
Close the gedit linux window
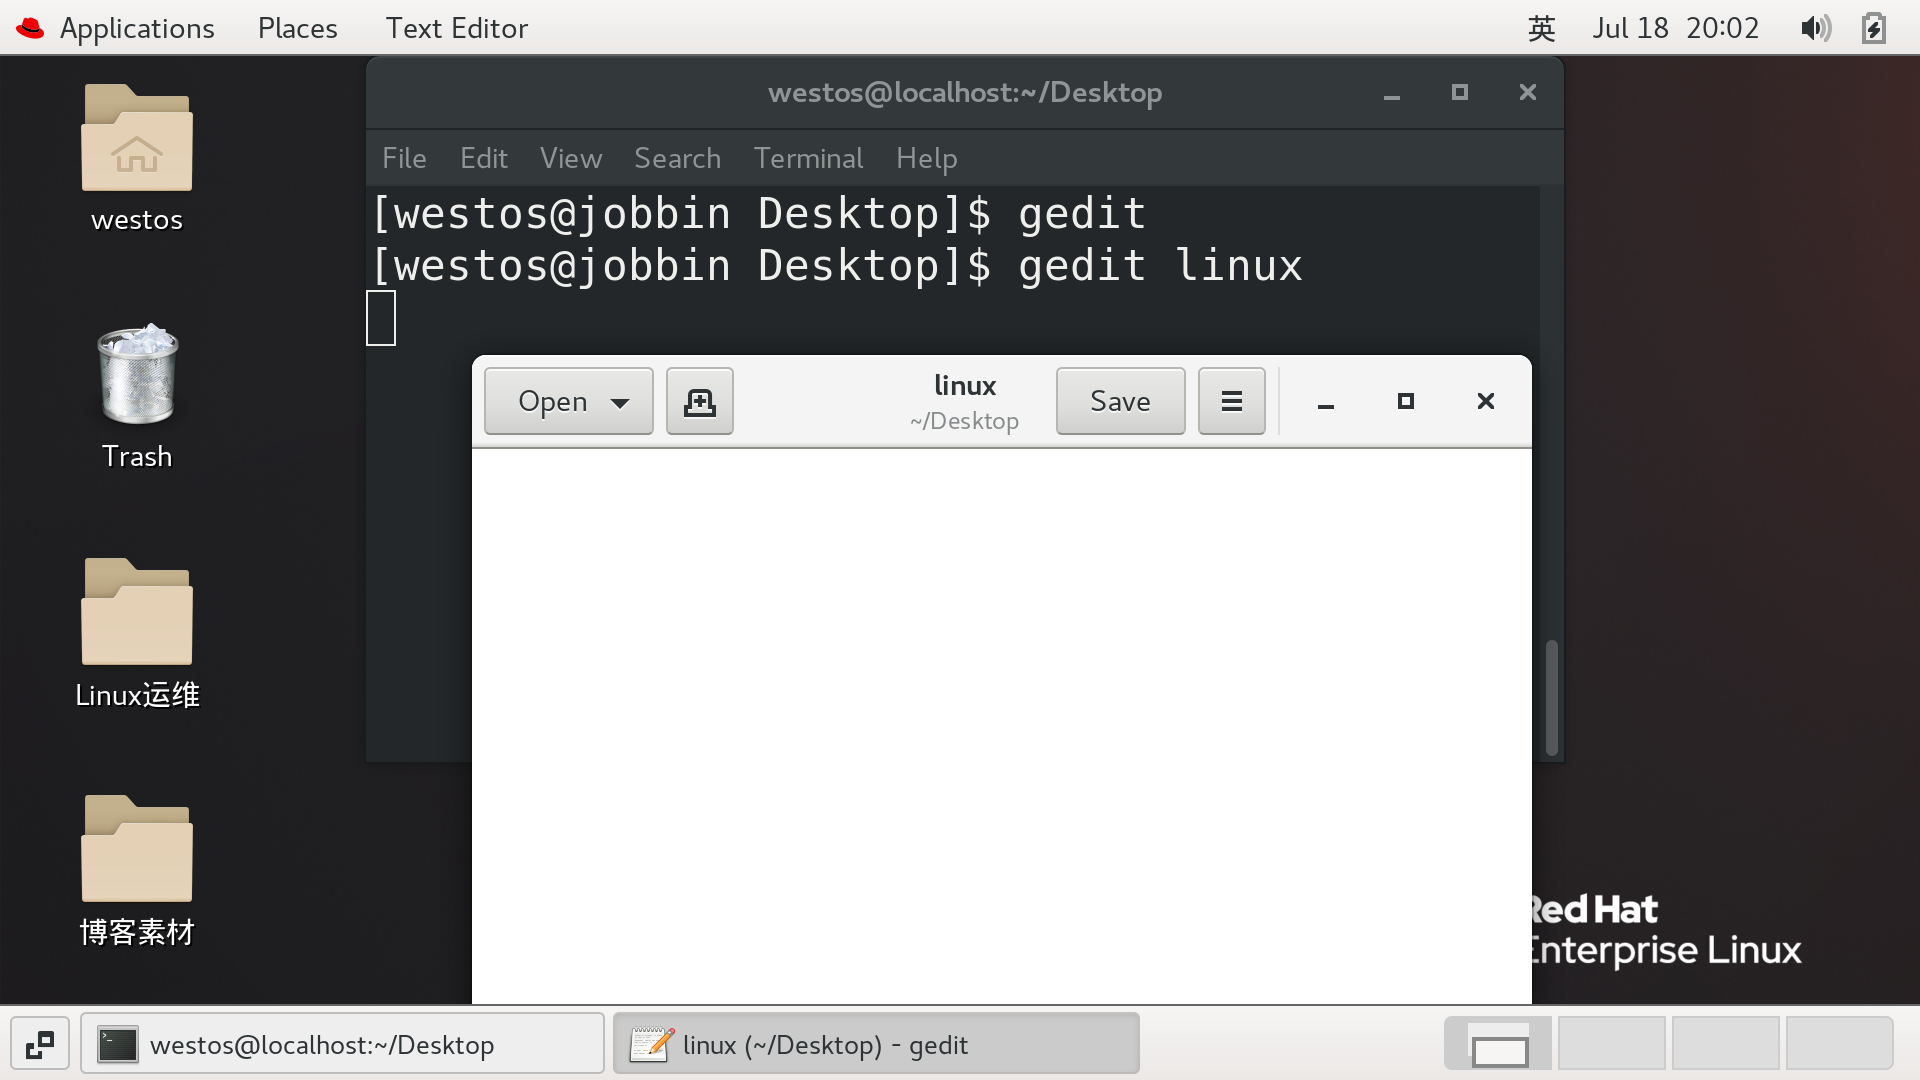pos(1486,401)
